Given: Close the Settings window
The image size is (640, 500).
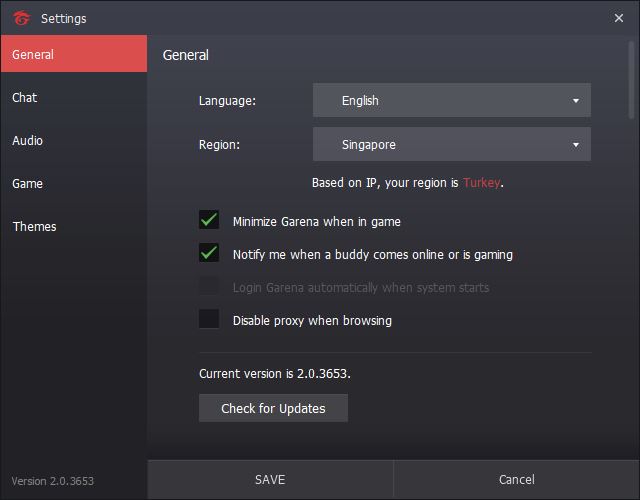Looking at the screenshot, I should pyautogui.click(x=618, y=18).
